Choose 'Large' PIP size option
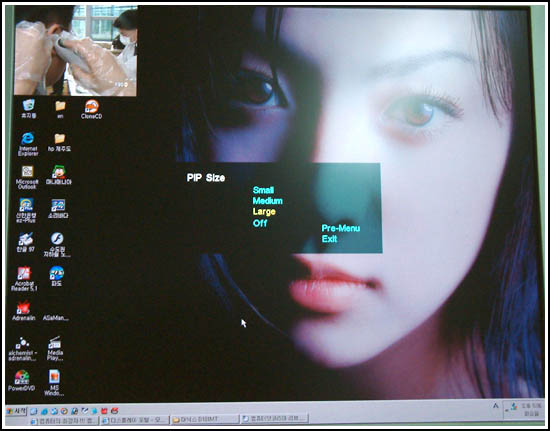 (x=264, y=212)
